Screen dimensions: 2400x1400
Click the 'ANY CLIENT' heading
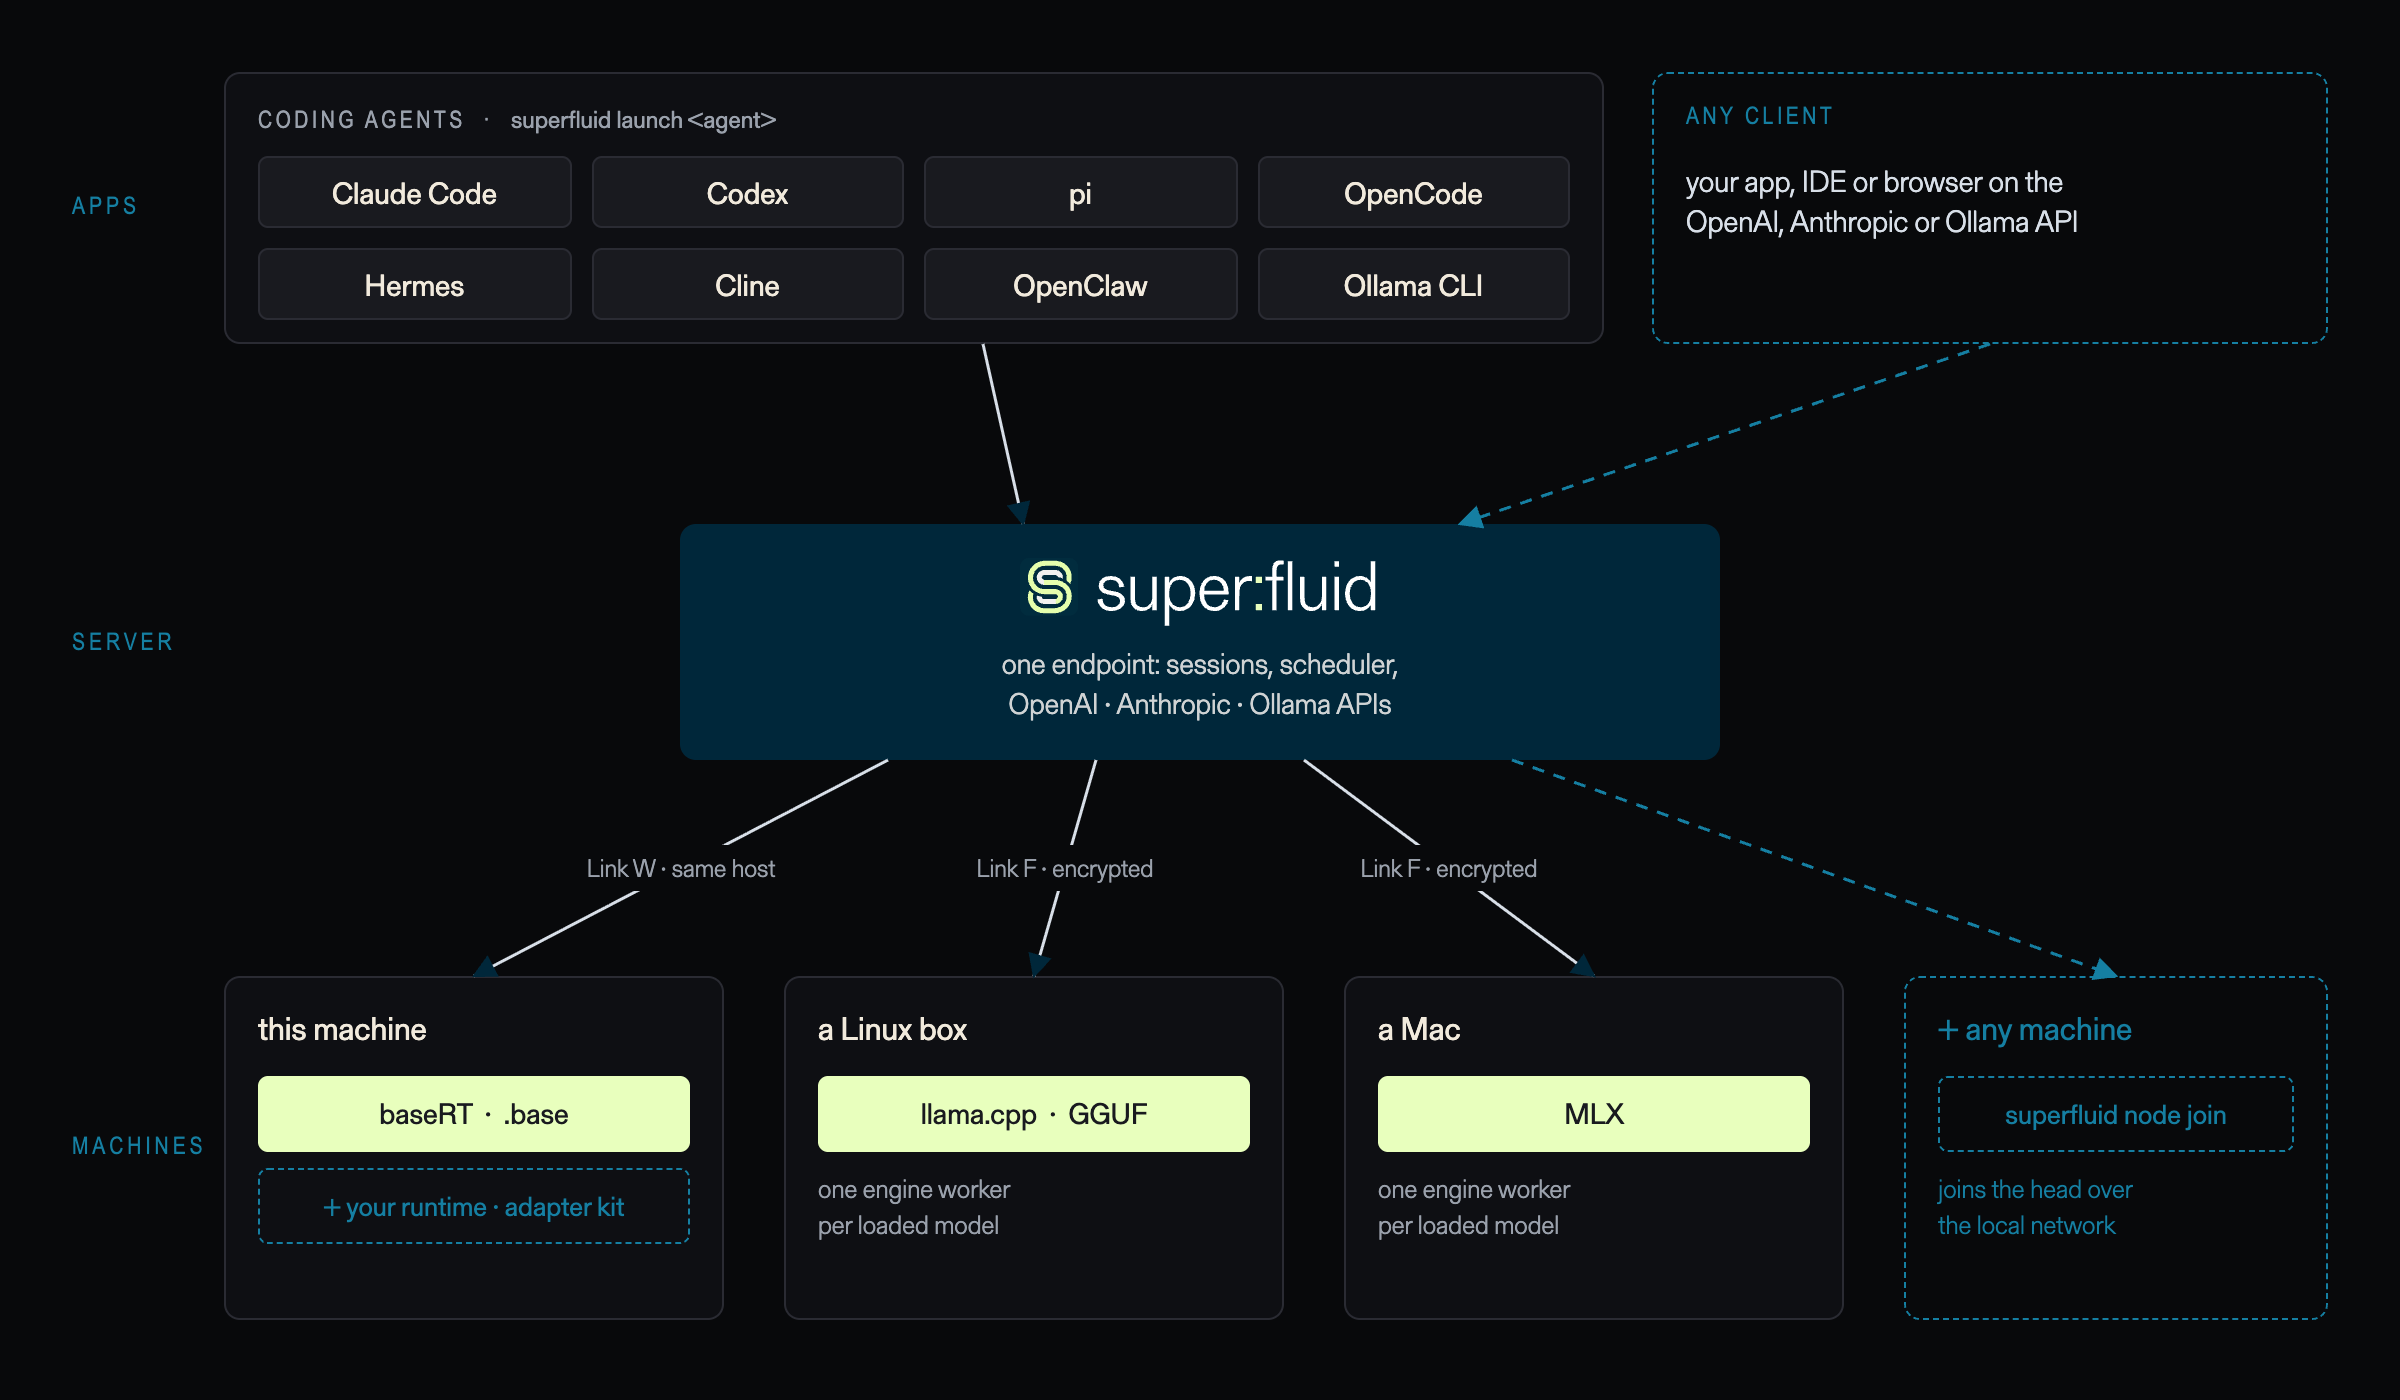tap(1759, 116)
